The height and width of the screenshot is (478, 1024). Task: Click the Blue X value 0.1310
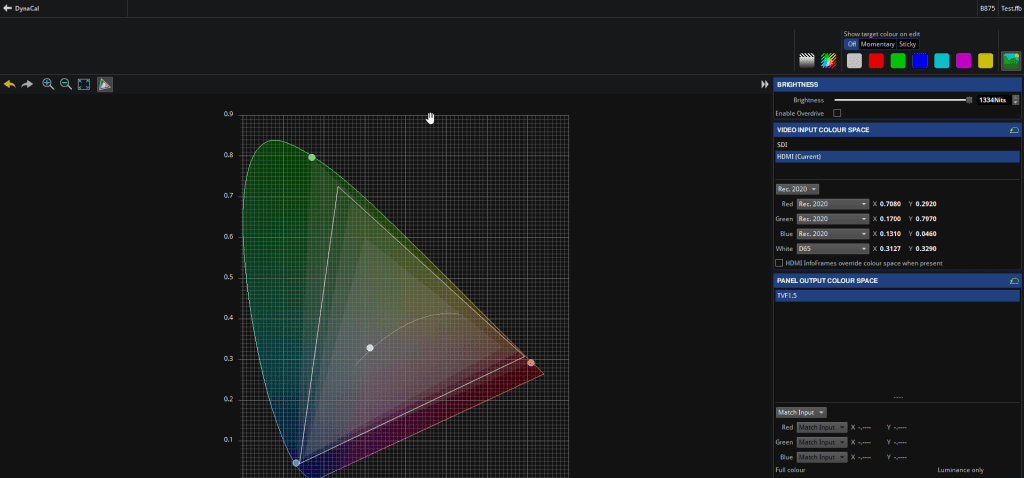coord(890,234)
